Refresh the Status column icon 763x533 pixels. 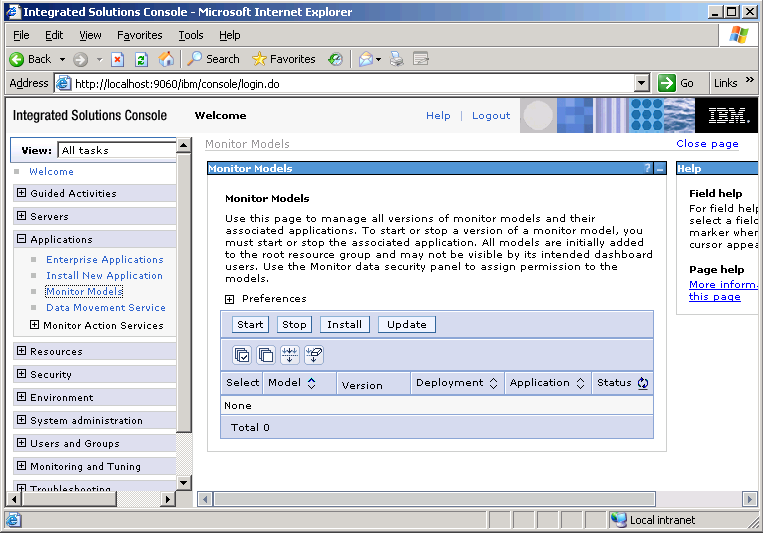643,383
